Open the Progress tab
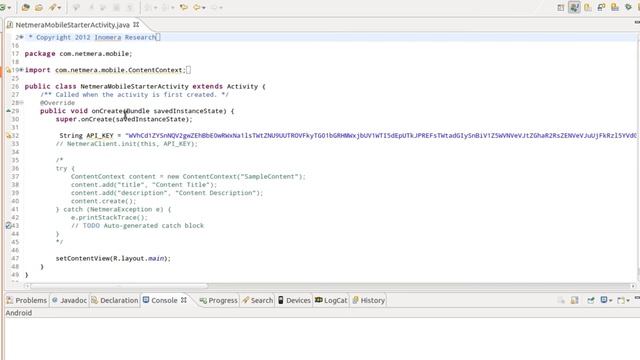Viewport: 640px width, 360px height. 218,300
